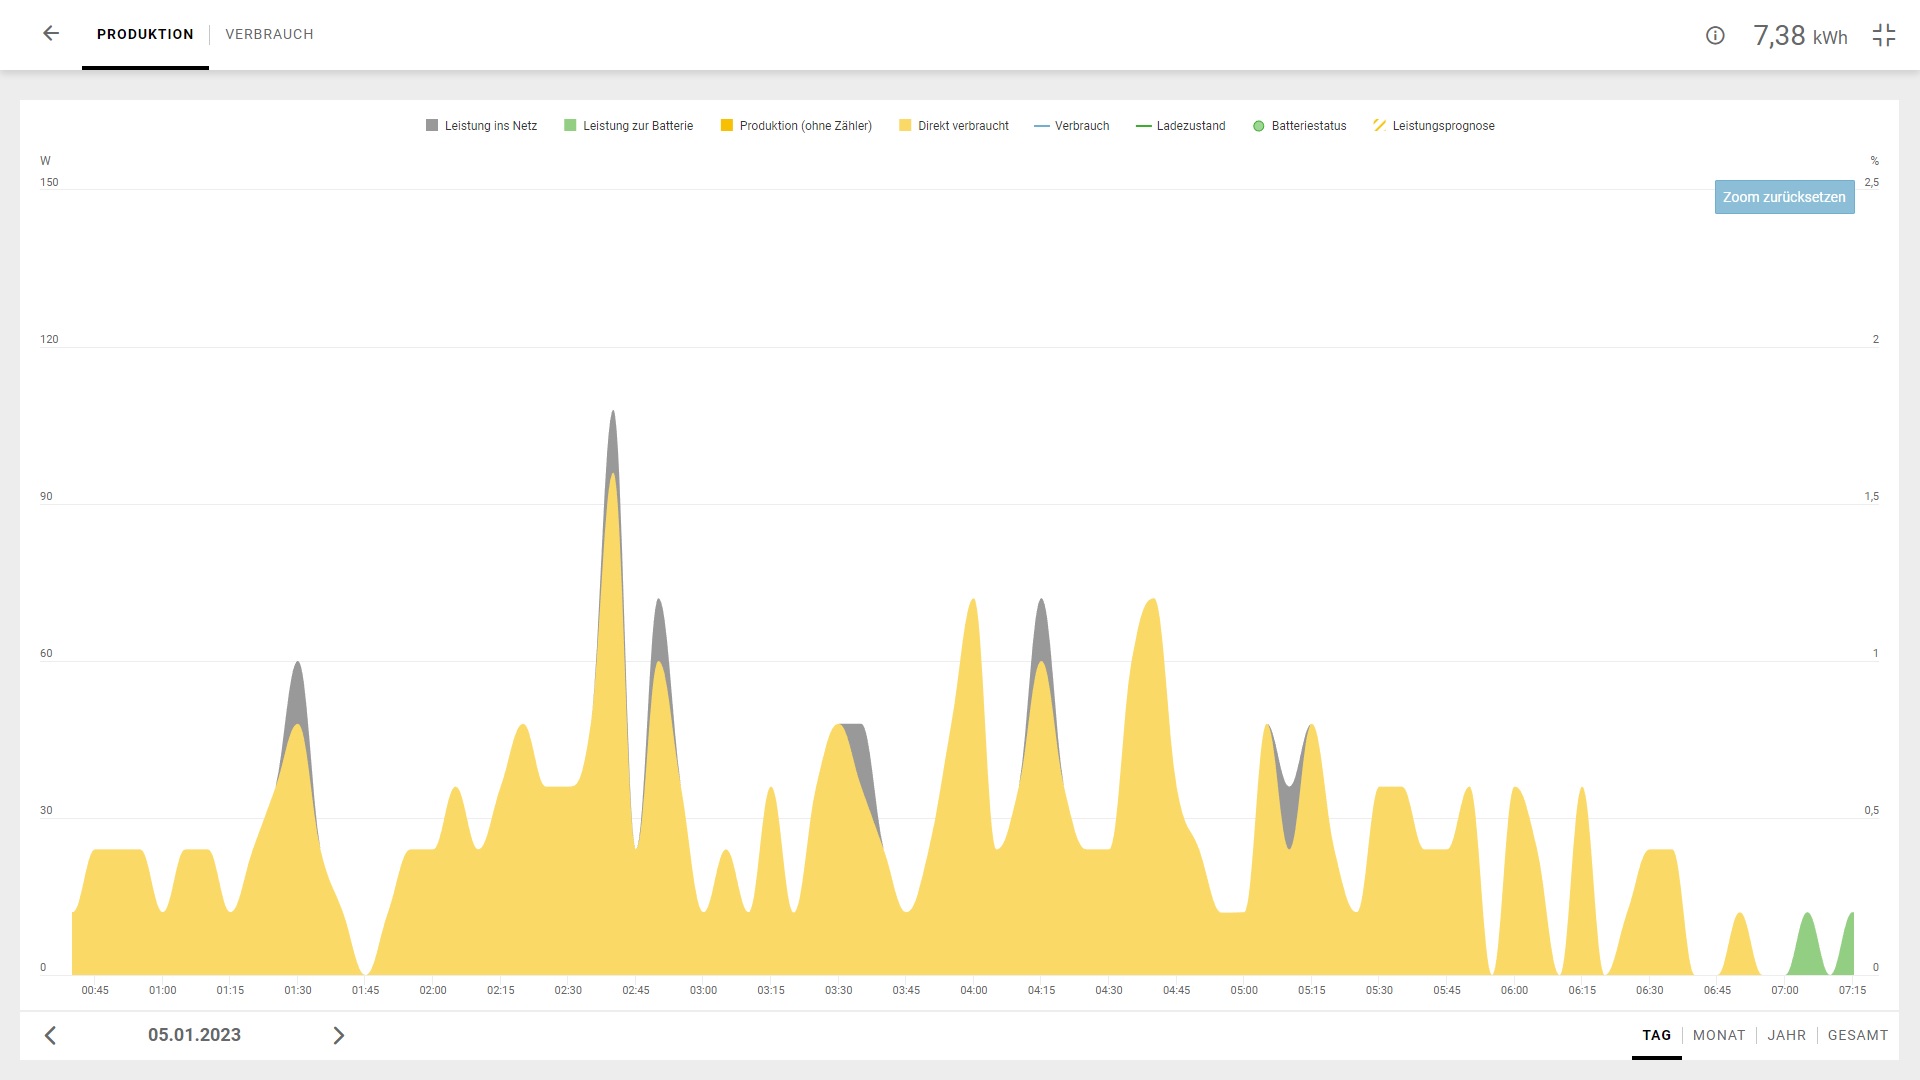Select the PRODUKTION tab
The height and width of the screenshot is (1080, 1920).
pyautogui.click(x=145, y=34)
